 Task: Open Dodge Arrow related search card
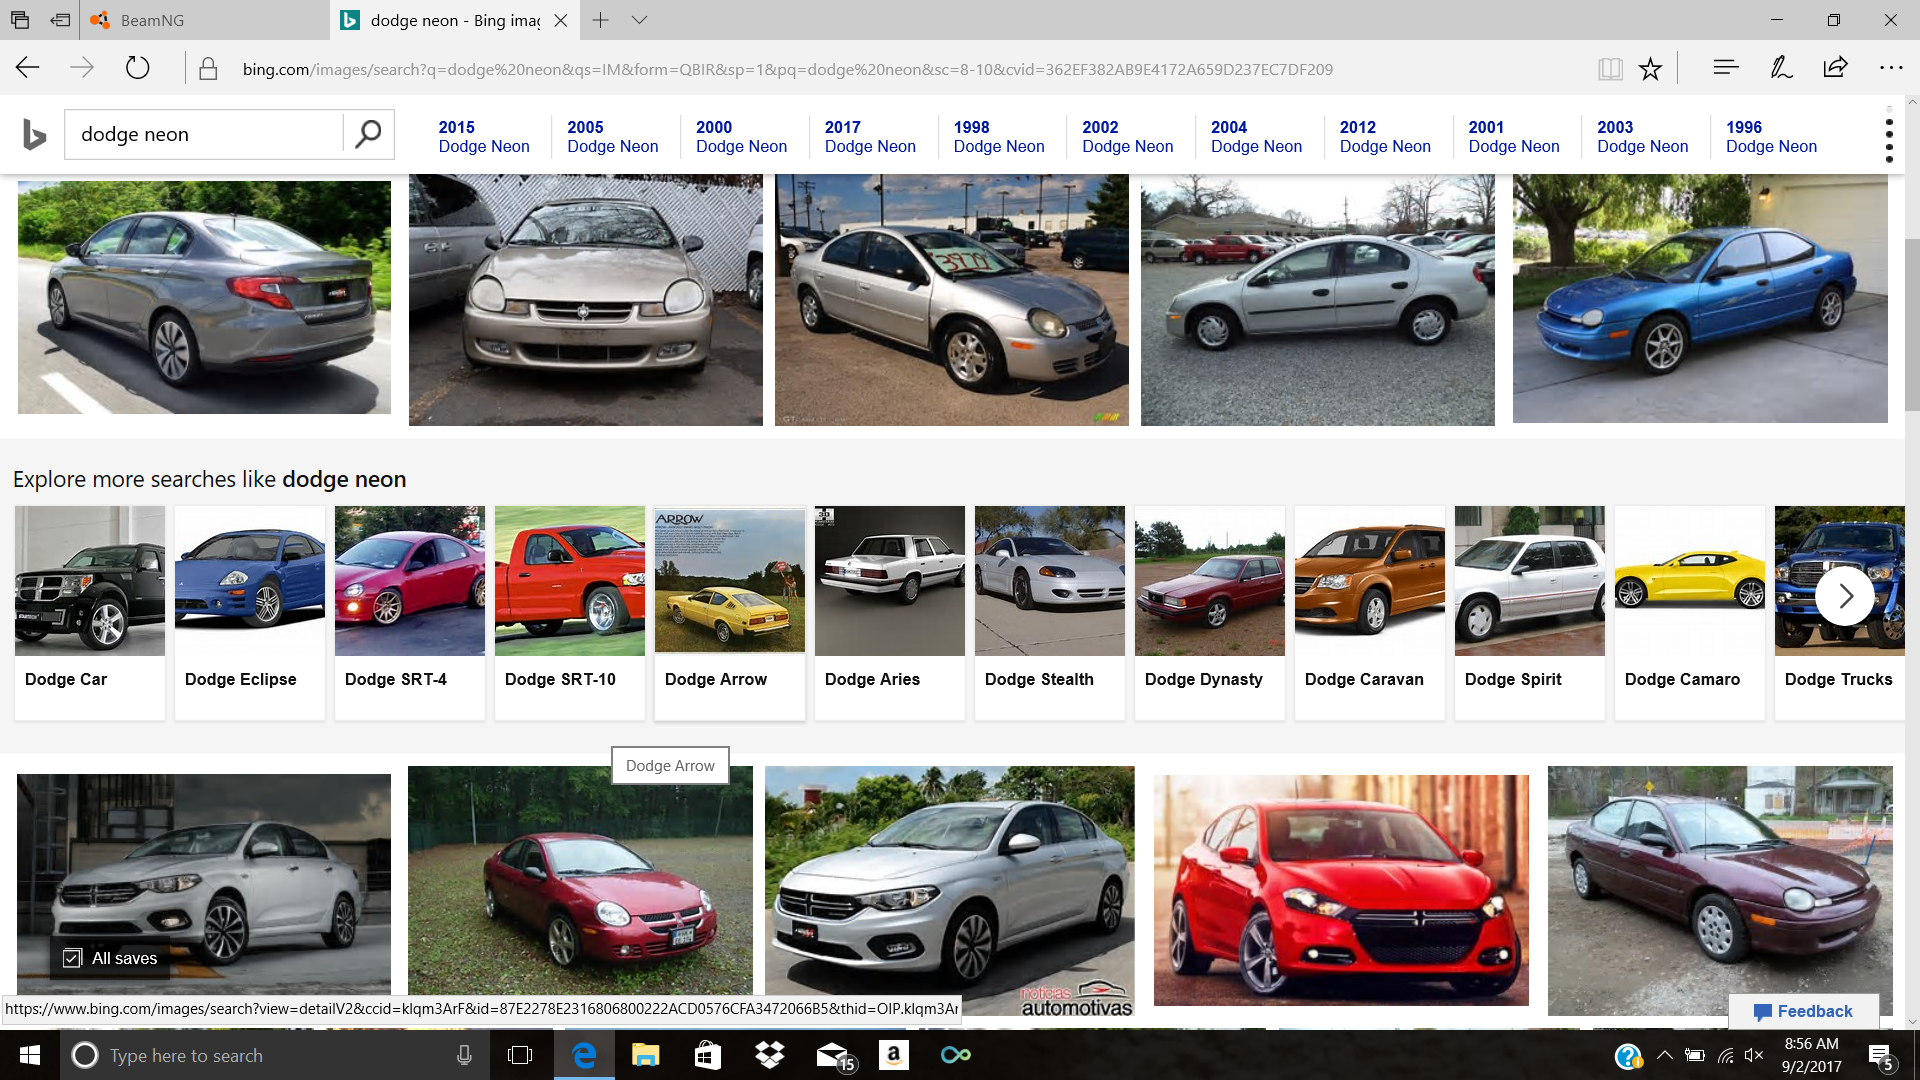730,612
